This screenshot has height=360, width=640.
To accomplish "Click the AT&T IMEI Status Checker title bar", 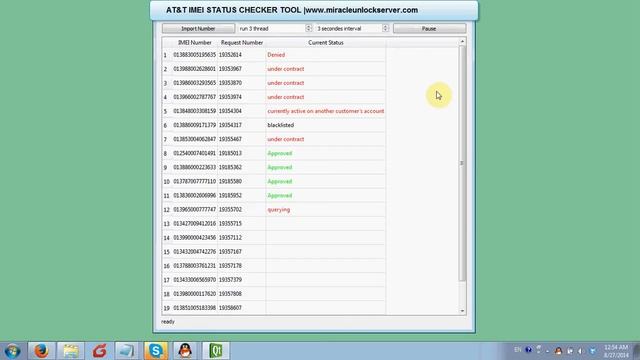I will (314, 10).
